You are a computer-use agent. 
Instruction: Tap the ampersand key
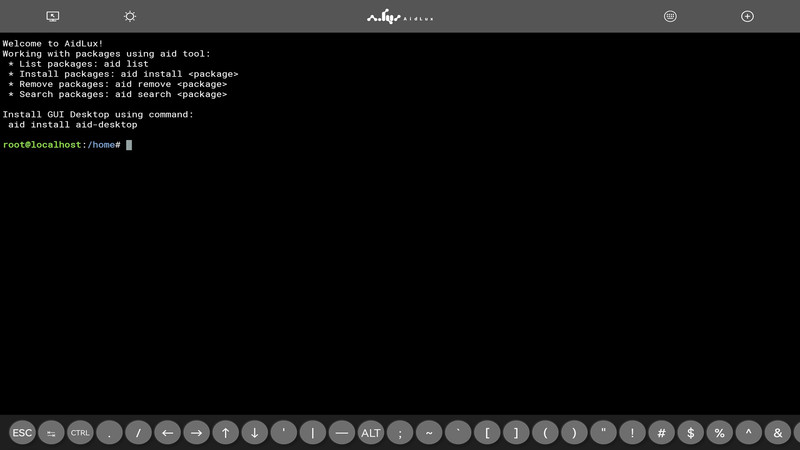[778, 433]
